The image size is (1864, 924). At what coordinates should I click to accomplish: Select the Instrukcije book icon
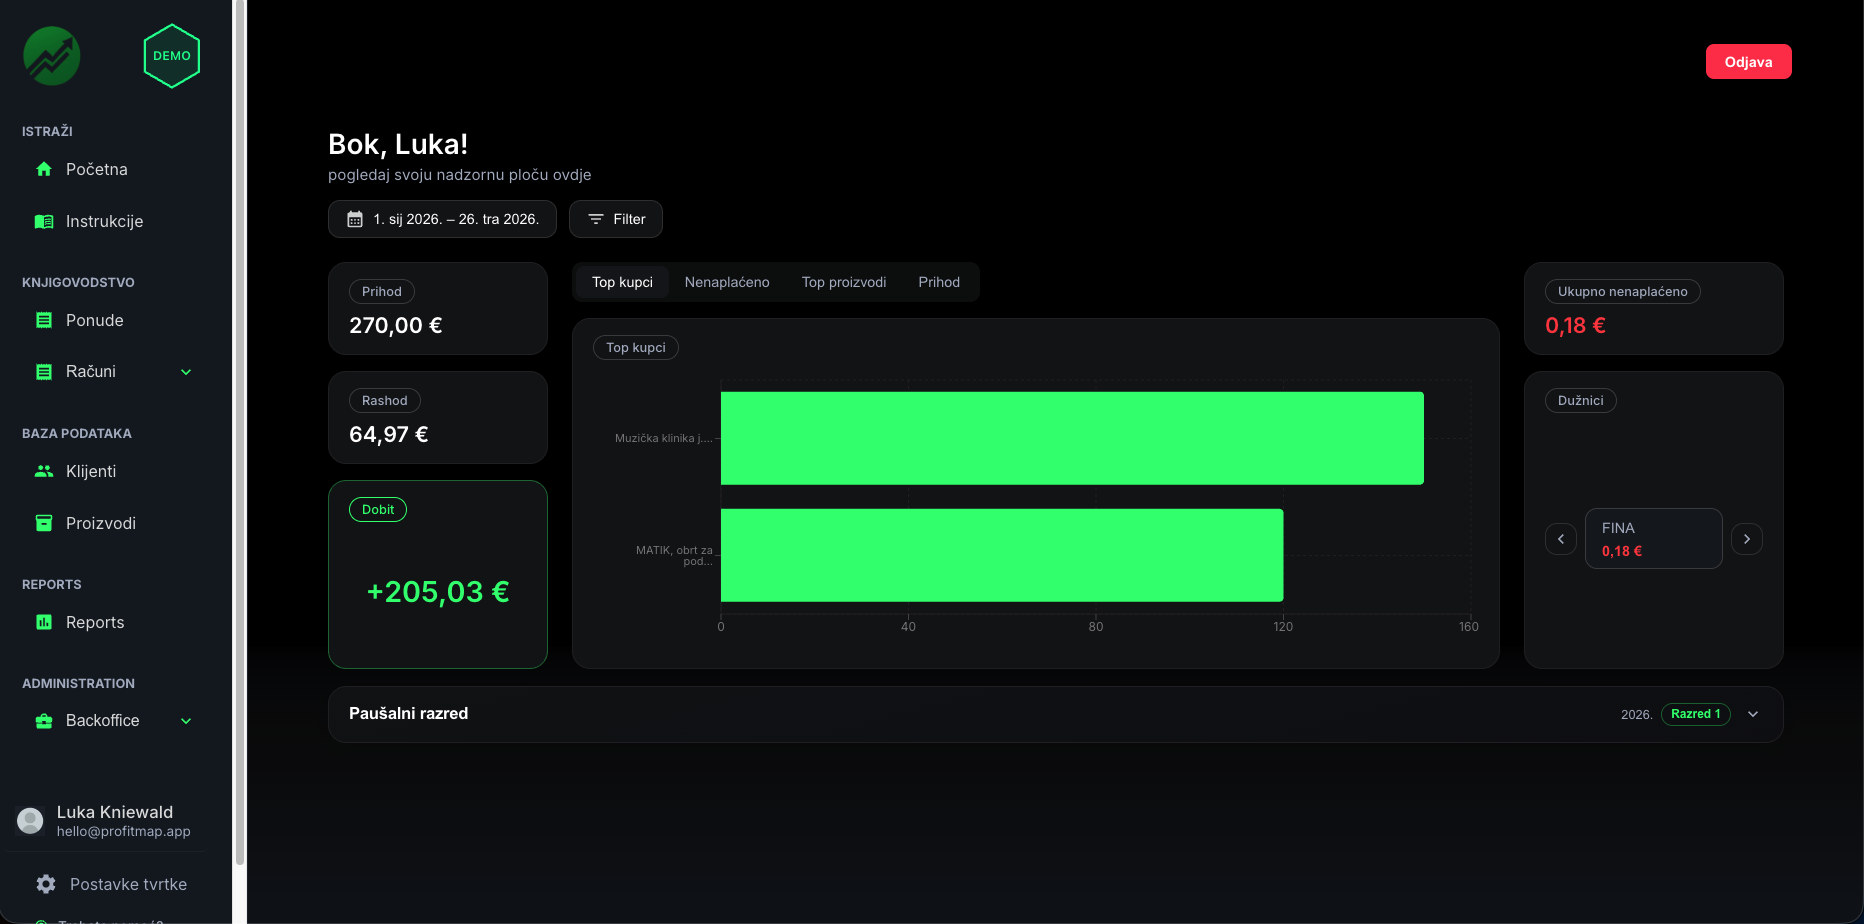(x=44, y=221)
